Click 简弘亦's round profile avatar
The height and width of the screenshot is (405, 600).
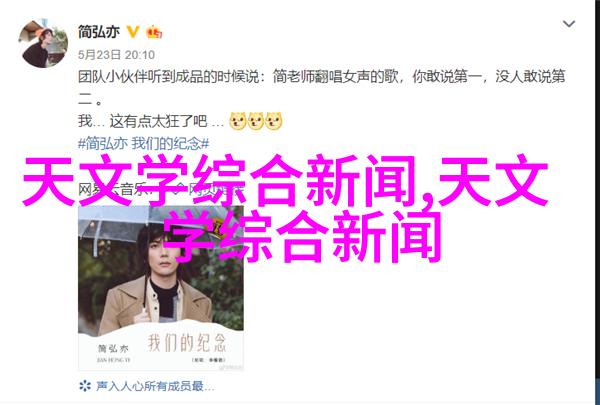[x=43, y=43]
